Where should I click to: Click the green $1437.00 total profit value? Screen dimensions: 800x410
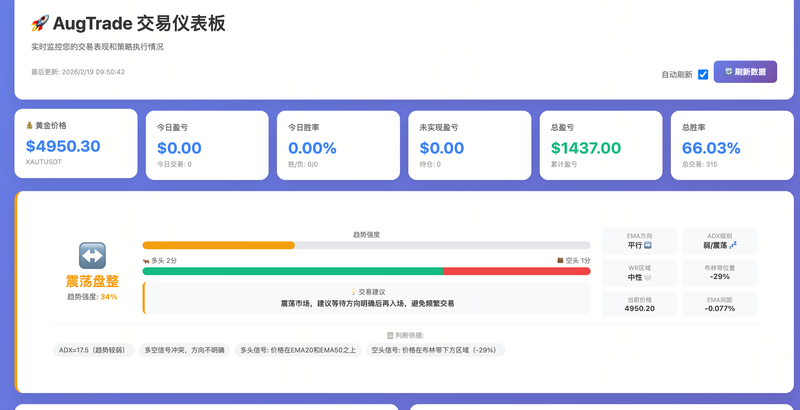(586, 148)
